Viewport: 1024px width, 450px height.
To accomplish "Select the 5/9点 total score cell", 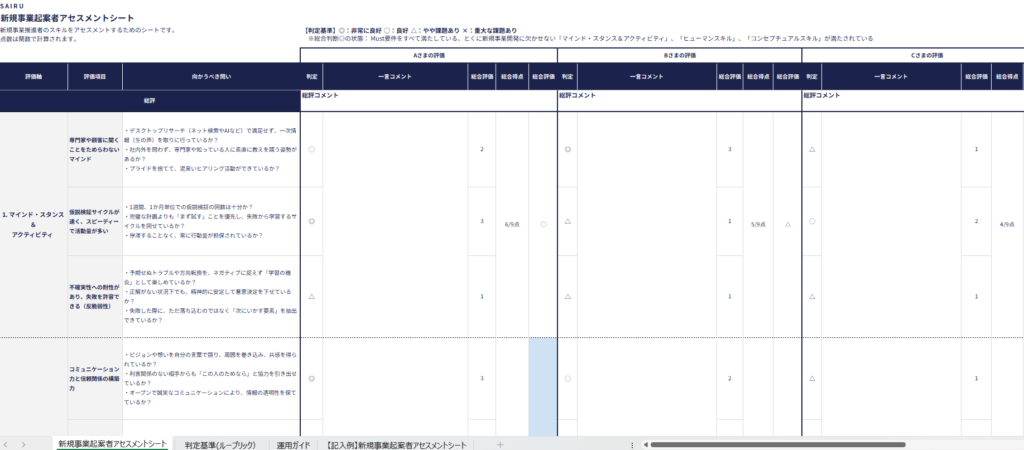I will 758,224.
